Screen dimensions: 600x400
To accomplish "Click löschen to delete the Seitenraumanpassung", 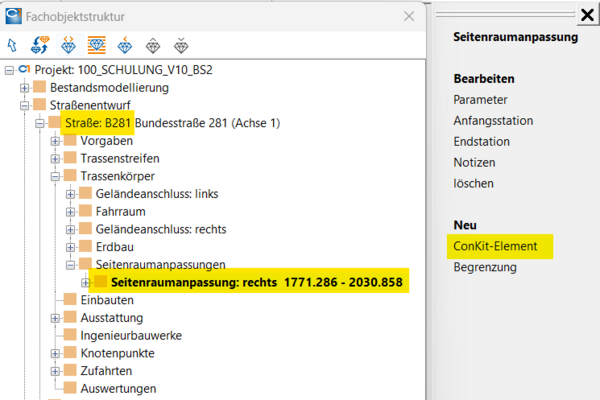I will click(473, 184).
